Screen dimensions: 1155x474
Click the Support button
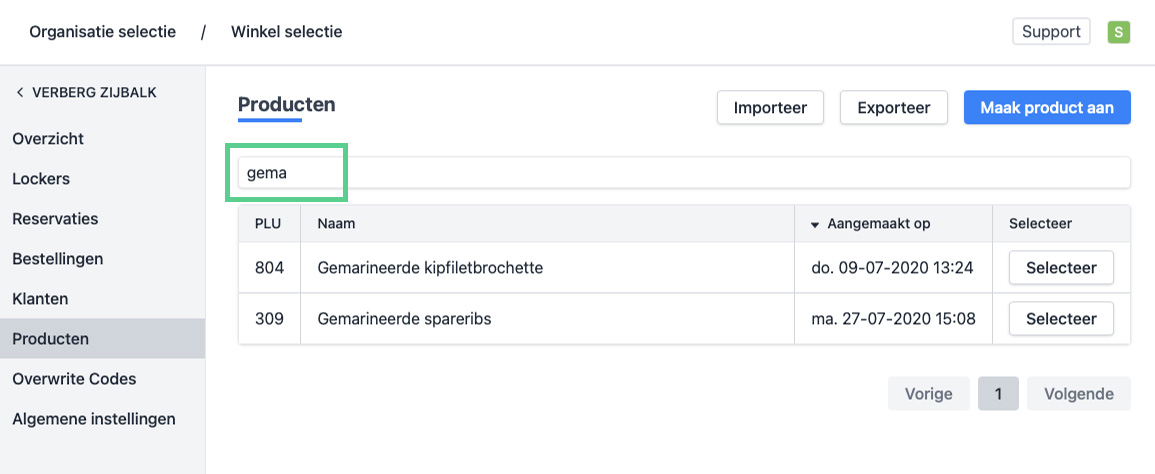tap(1051, 32)
